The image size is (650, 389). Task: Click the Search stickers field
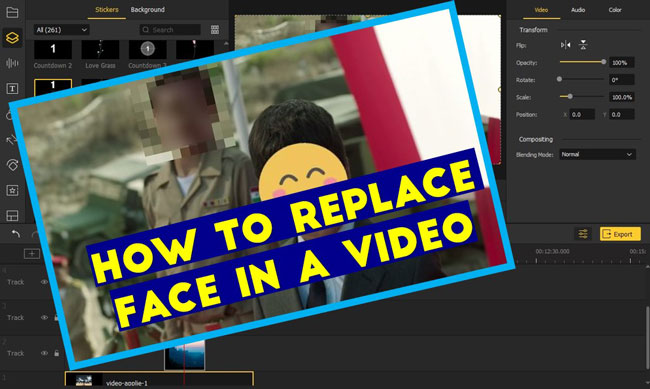click(170, 29)
